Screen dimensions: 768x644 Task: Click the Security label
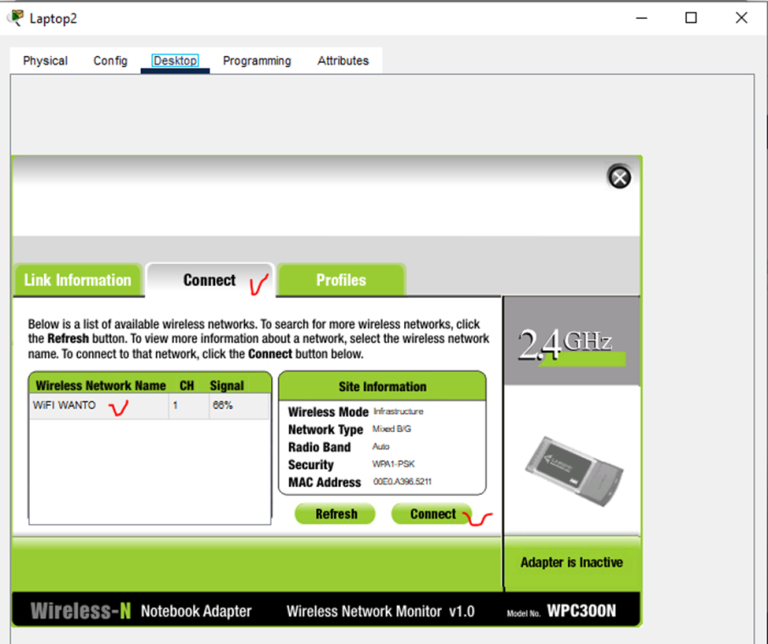(311, 465)
